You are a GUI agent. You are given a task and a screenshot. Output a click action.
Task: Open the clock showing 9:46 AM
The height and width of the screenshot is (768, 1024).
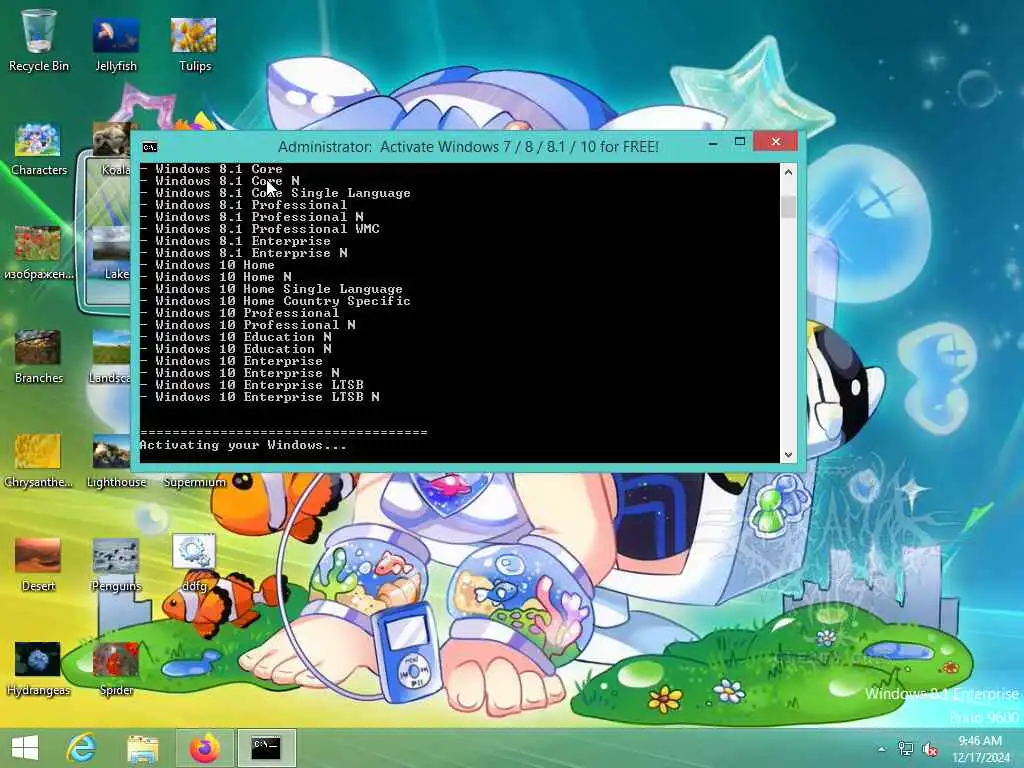click(980, 741)
